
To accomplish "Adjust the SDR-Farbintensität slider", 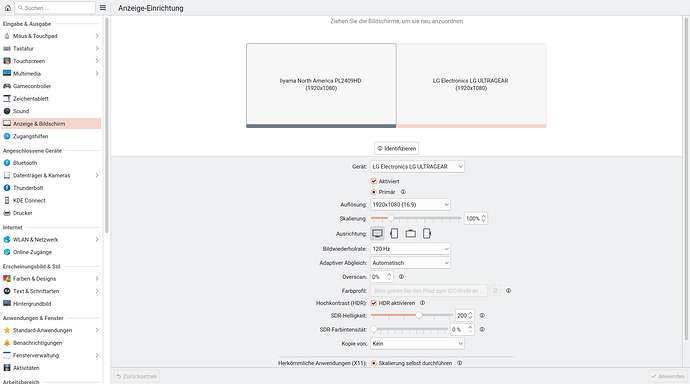I will (x=409, y=329).
